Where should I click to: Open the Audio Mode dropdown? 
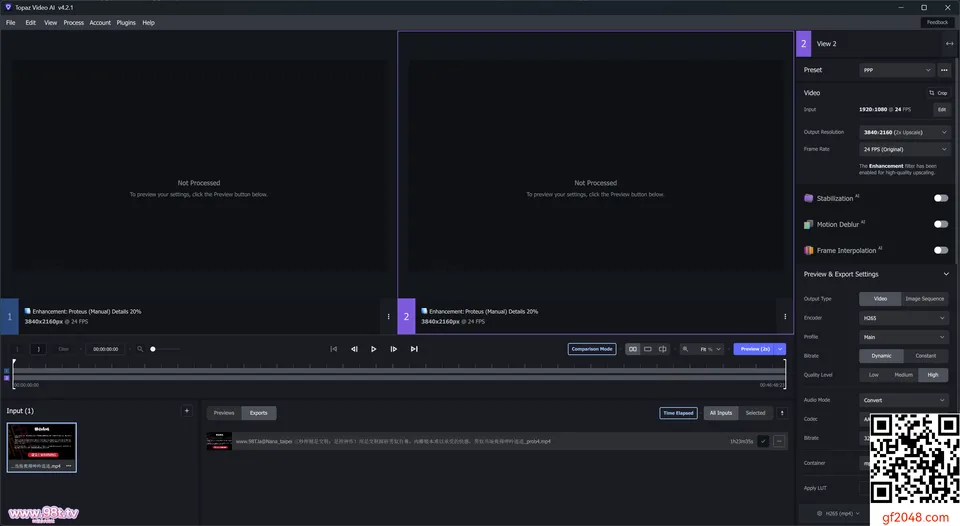click(904, 400)
